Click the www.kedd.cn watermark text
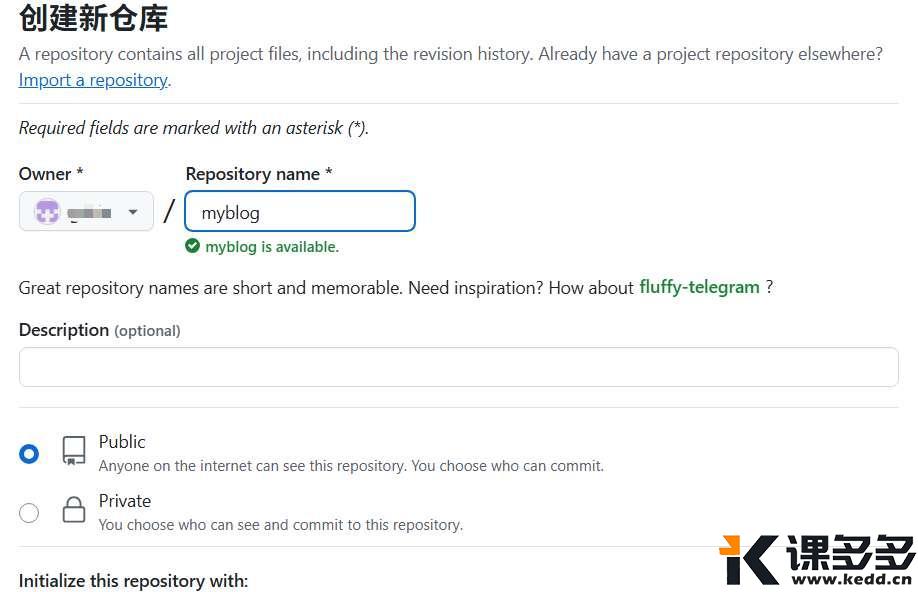Viewport: 918px width, 592px height. [x=851, y=579]
